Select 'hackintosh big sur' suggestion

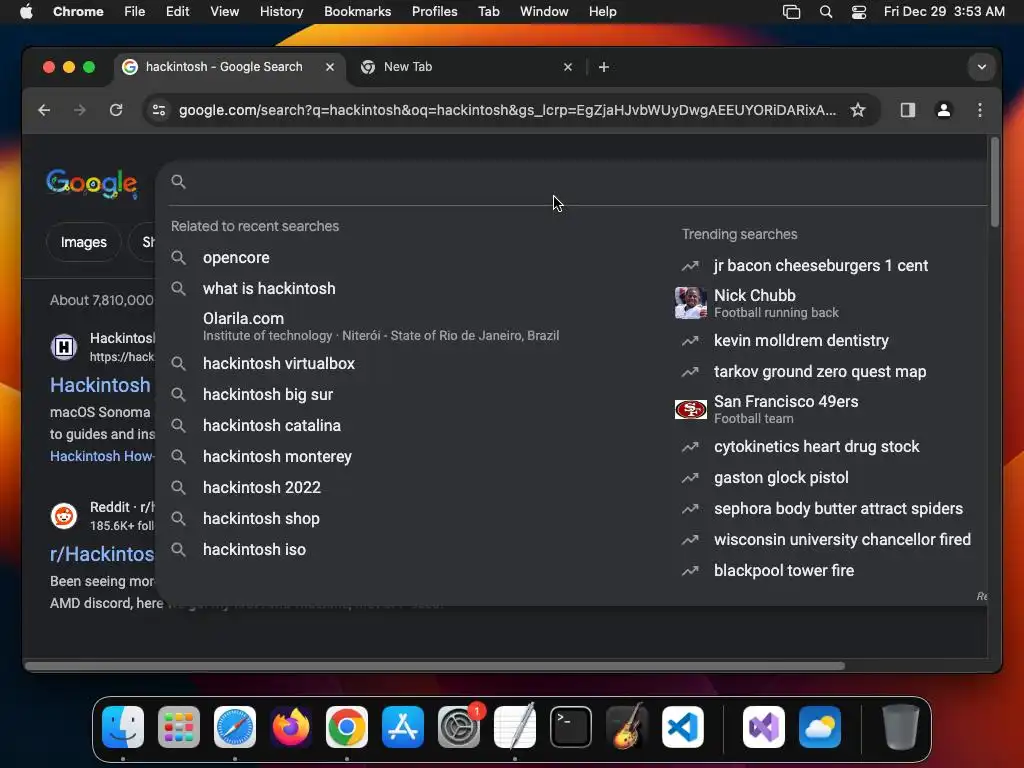268,394
